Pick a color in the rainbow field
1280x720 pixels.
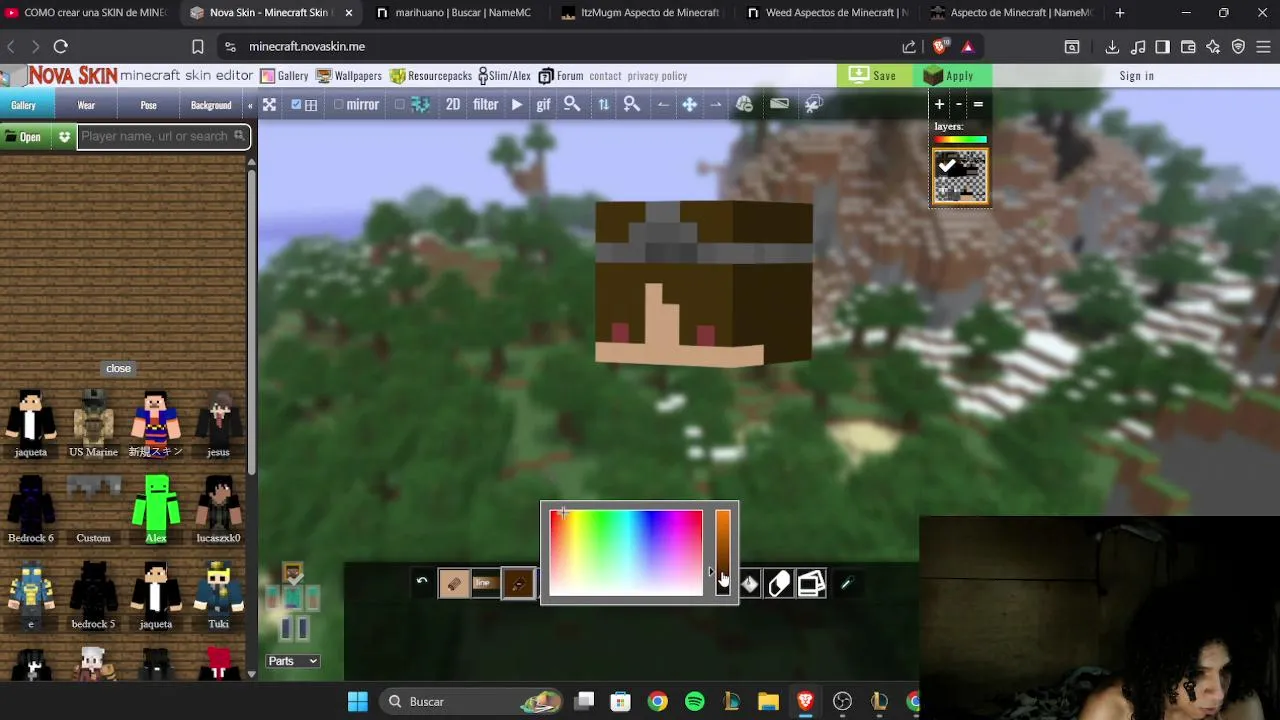pos(626,553)
